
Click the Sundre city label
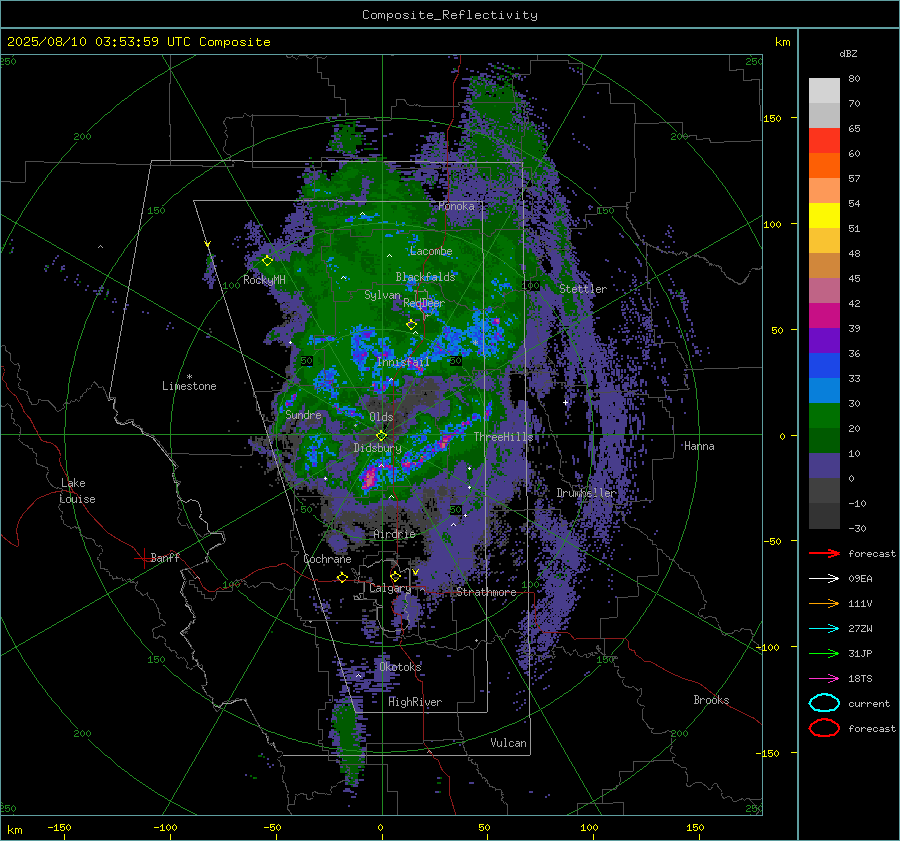[303, 414]
